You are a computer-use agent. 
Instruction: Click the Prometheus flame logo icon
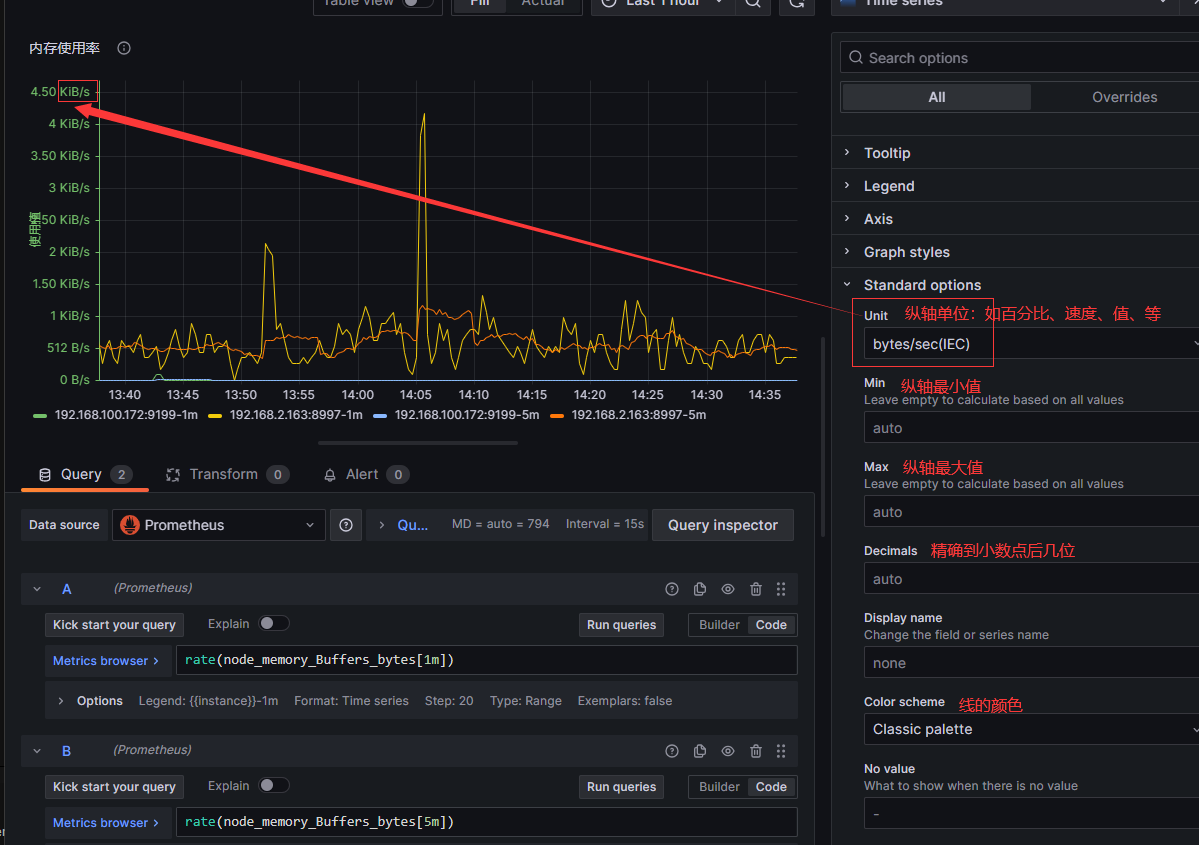(130, 525)
